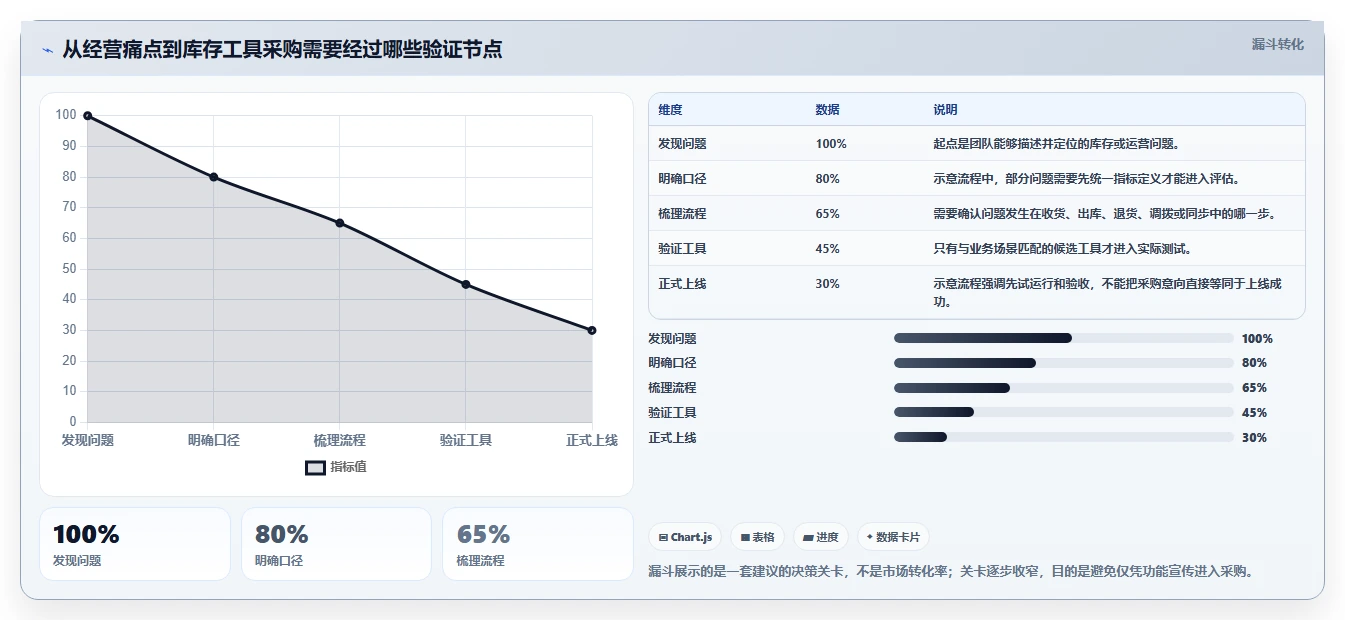1345x620 pixels.
Task: Click the chart data point at 100 for 发现问题
Action: point(88,116)
